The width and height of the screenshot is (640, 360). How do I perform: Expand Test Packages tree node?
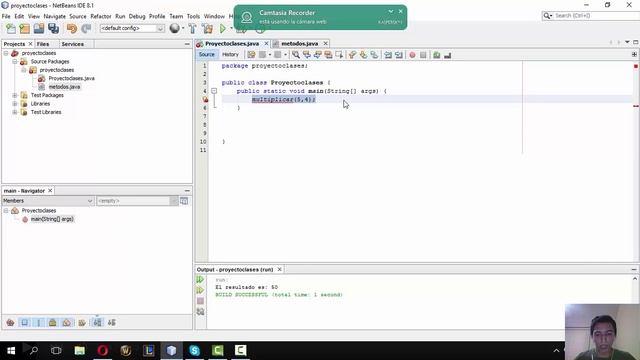(x=15, y=95)
